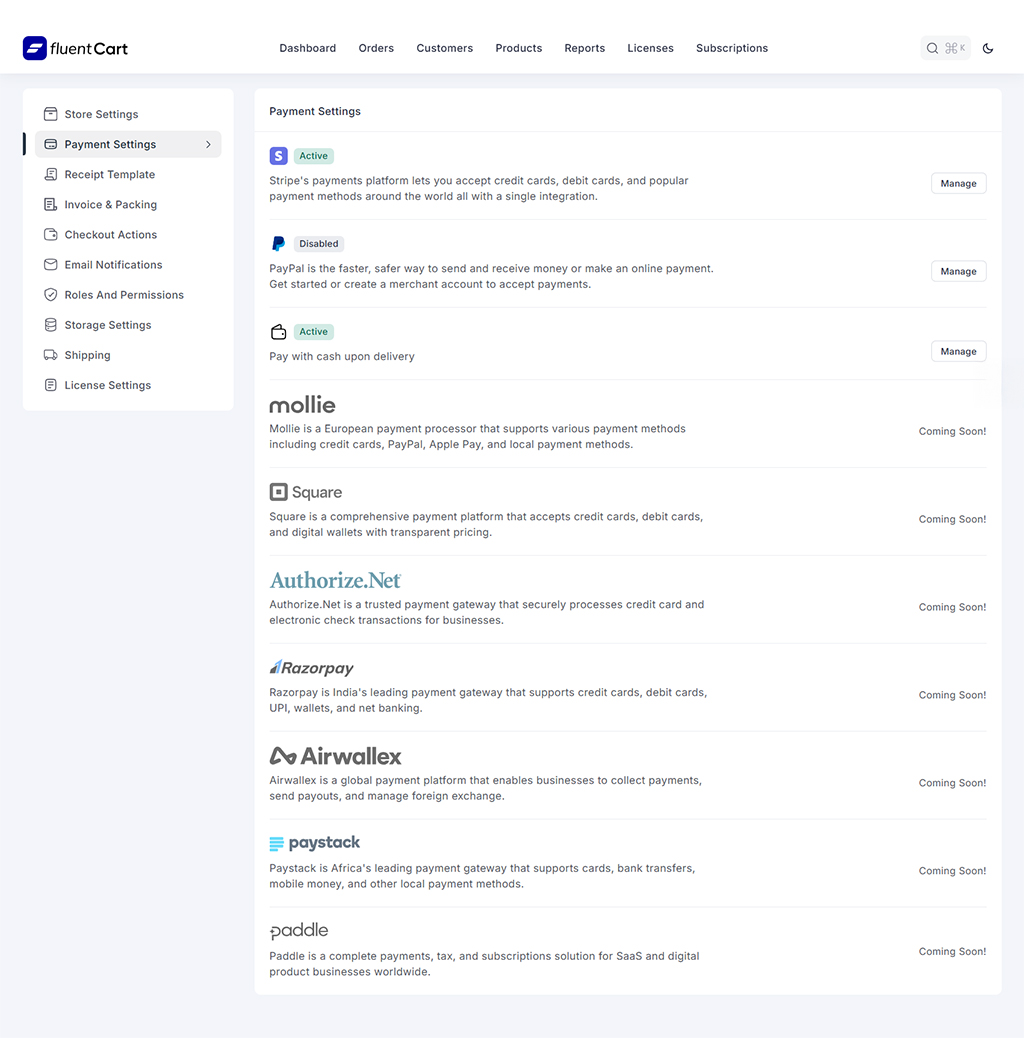Screen dimensions: 1024x1038
Task: Open the Customers menu
Action: tap(445, 48)
